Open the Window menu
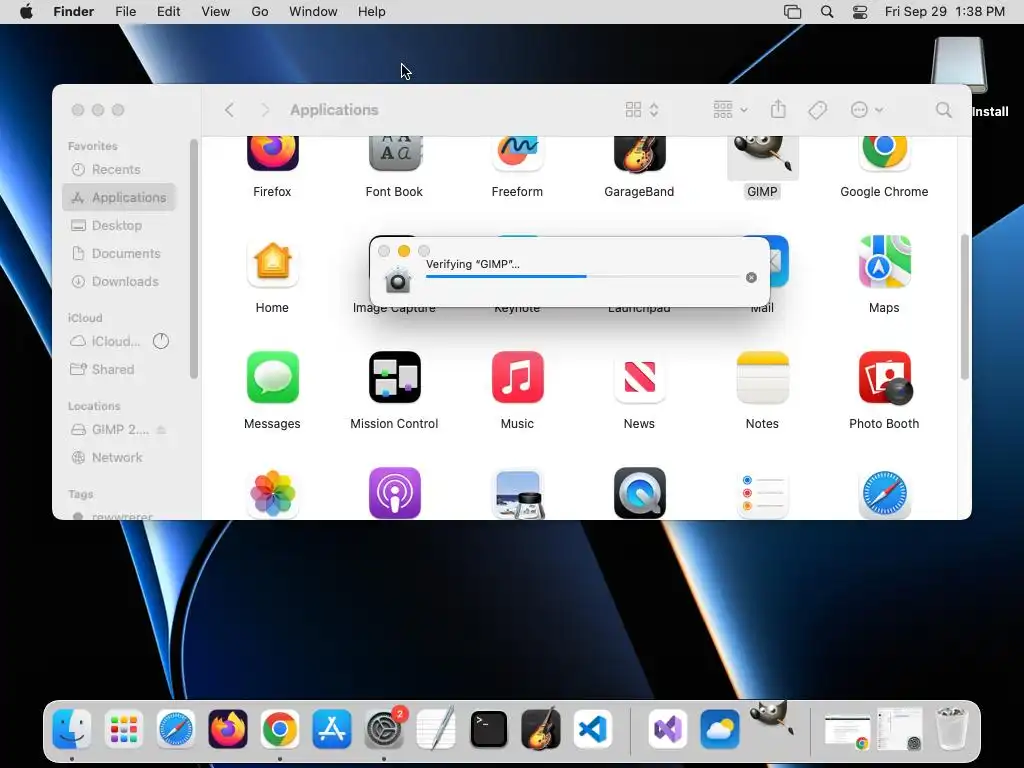This screenshot has width=1024, height=768. (313, 12)
